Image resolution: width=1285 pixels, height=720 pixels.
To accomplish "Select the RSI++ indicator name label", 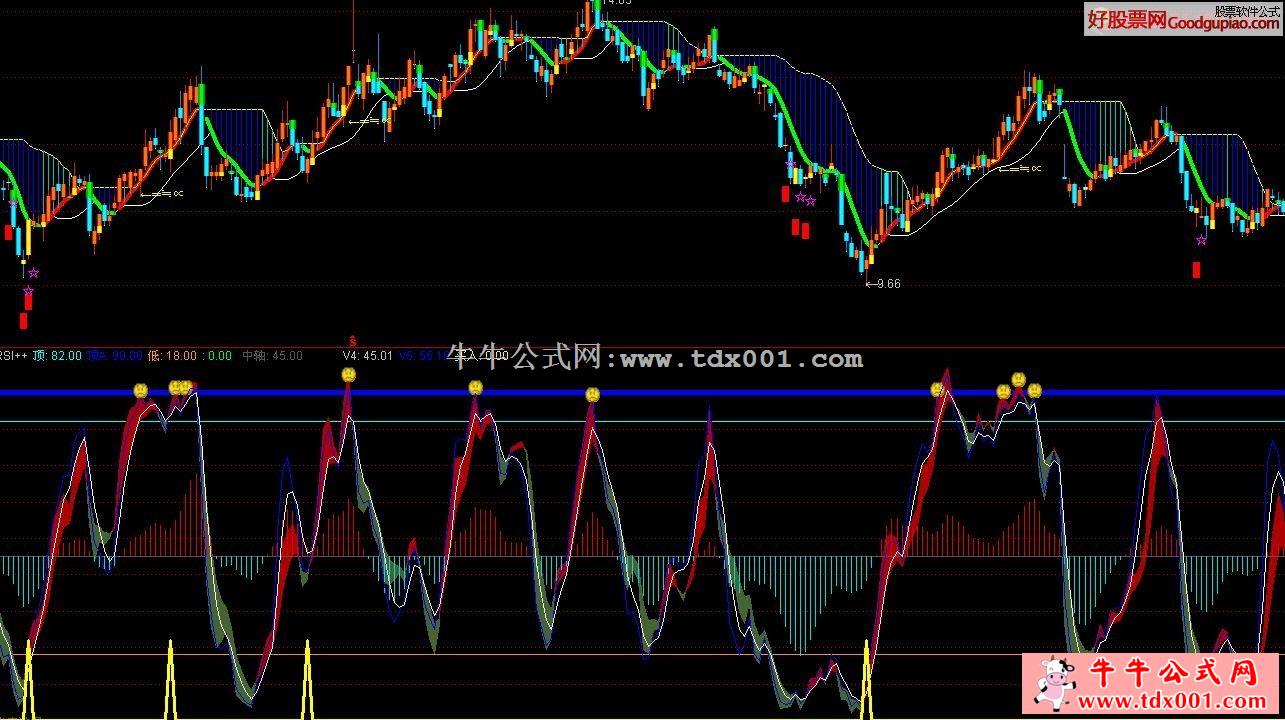I will coord(13,355).
